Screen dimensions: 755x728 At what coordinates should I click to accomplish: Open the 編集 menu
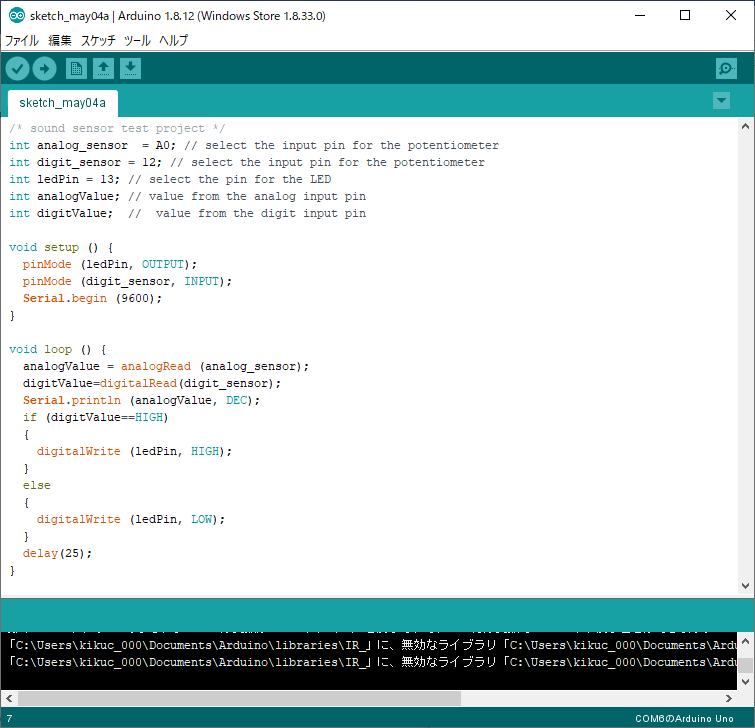[x=60, y=41]
